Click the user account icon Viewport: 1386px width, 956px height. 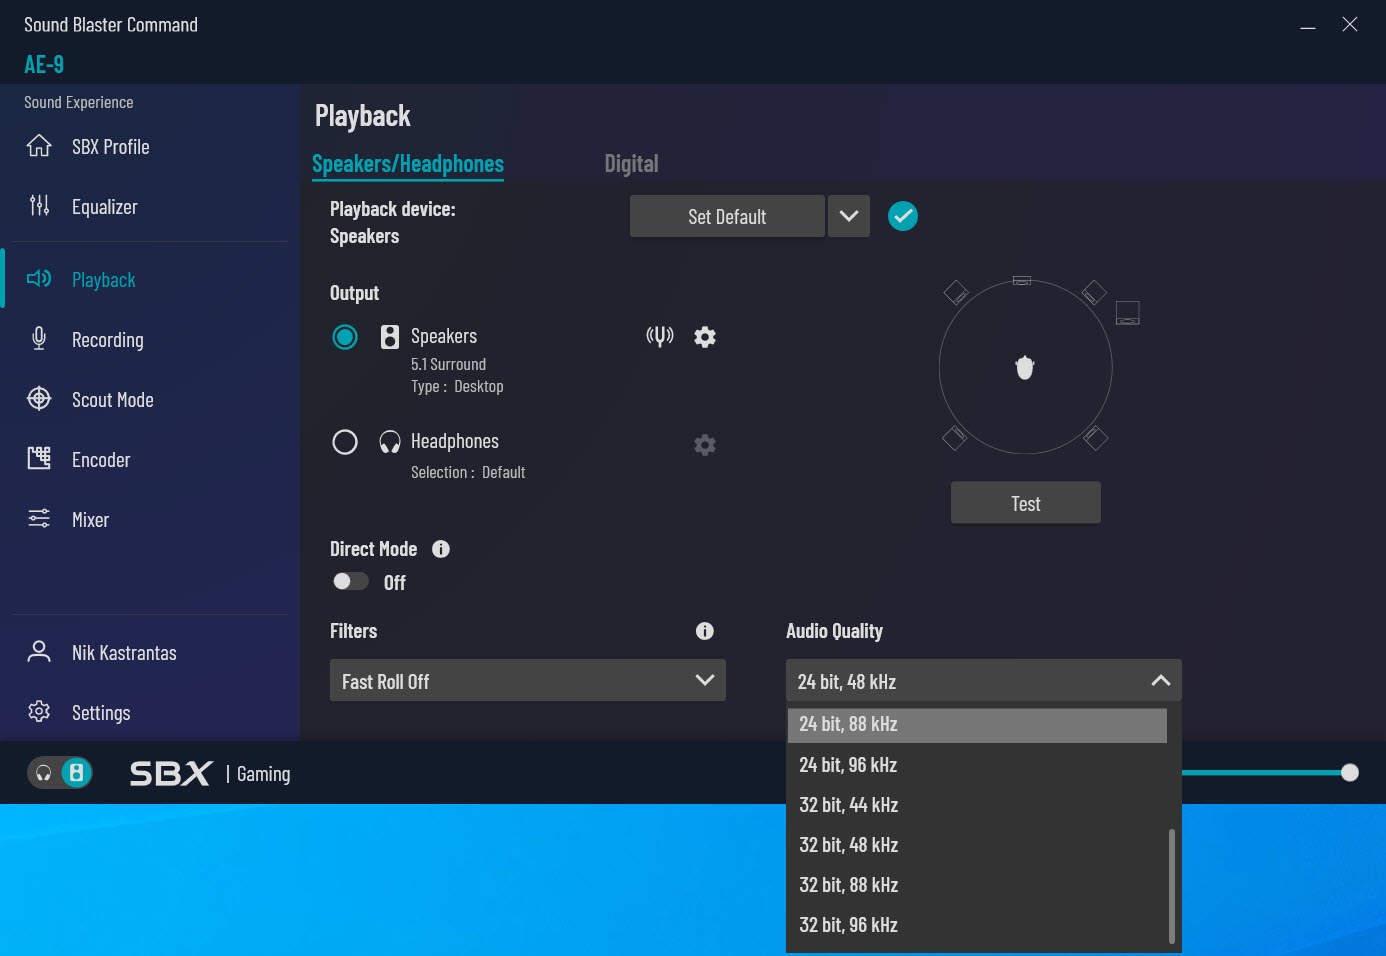tap(39, 652)
